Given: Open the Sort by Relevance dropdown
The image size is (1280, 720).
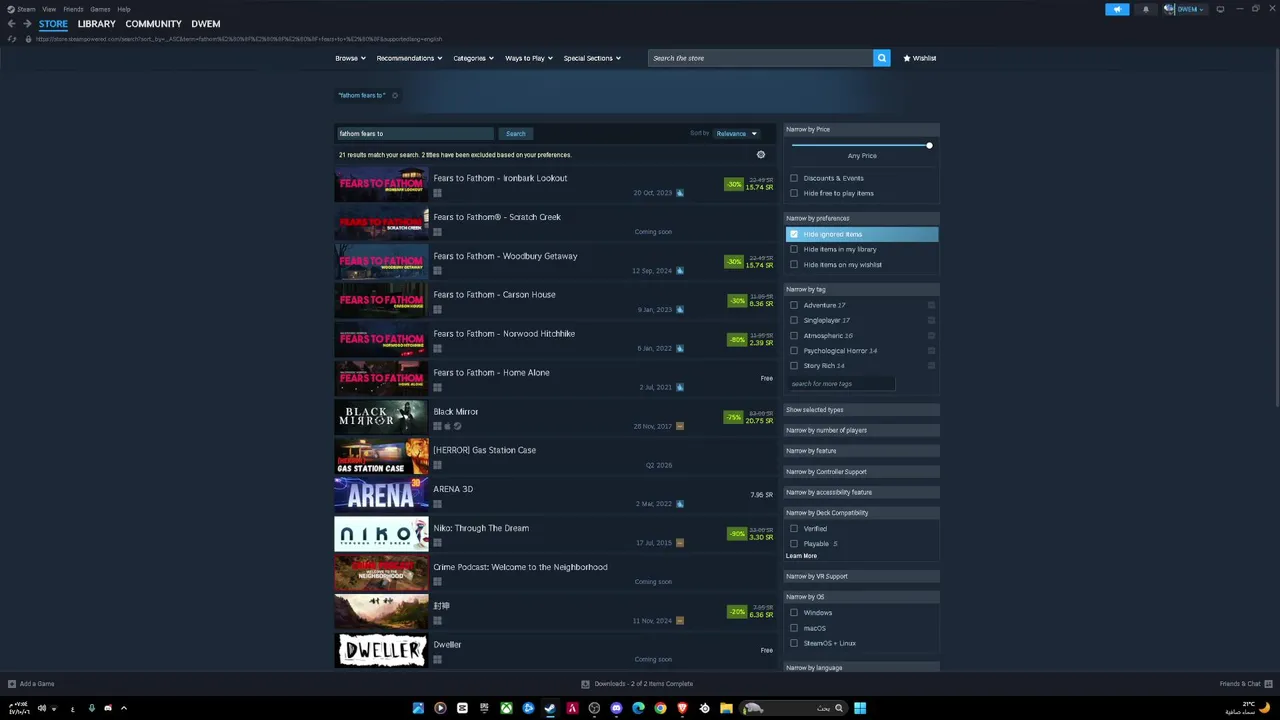Looking at the screenshot, I should 737,133.
